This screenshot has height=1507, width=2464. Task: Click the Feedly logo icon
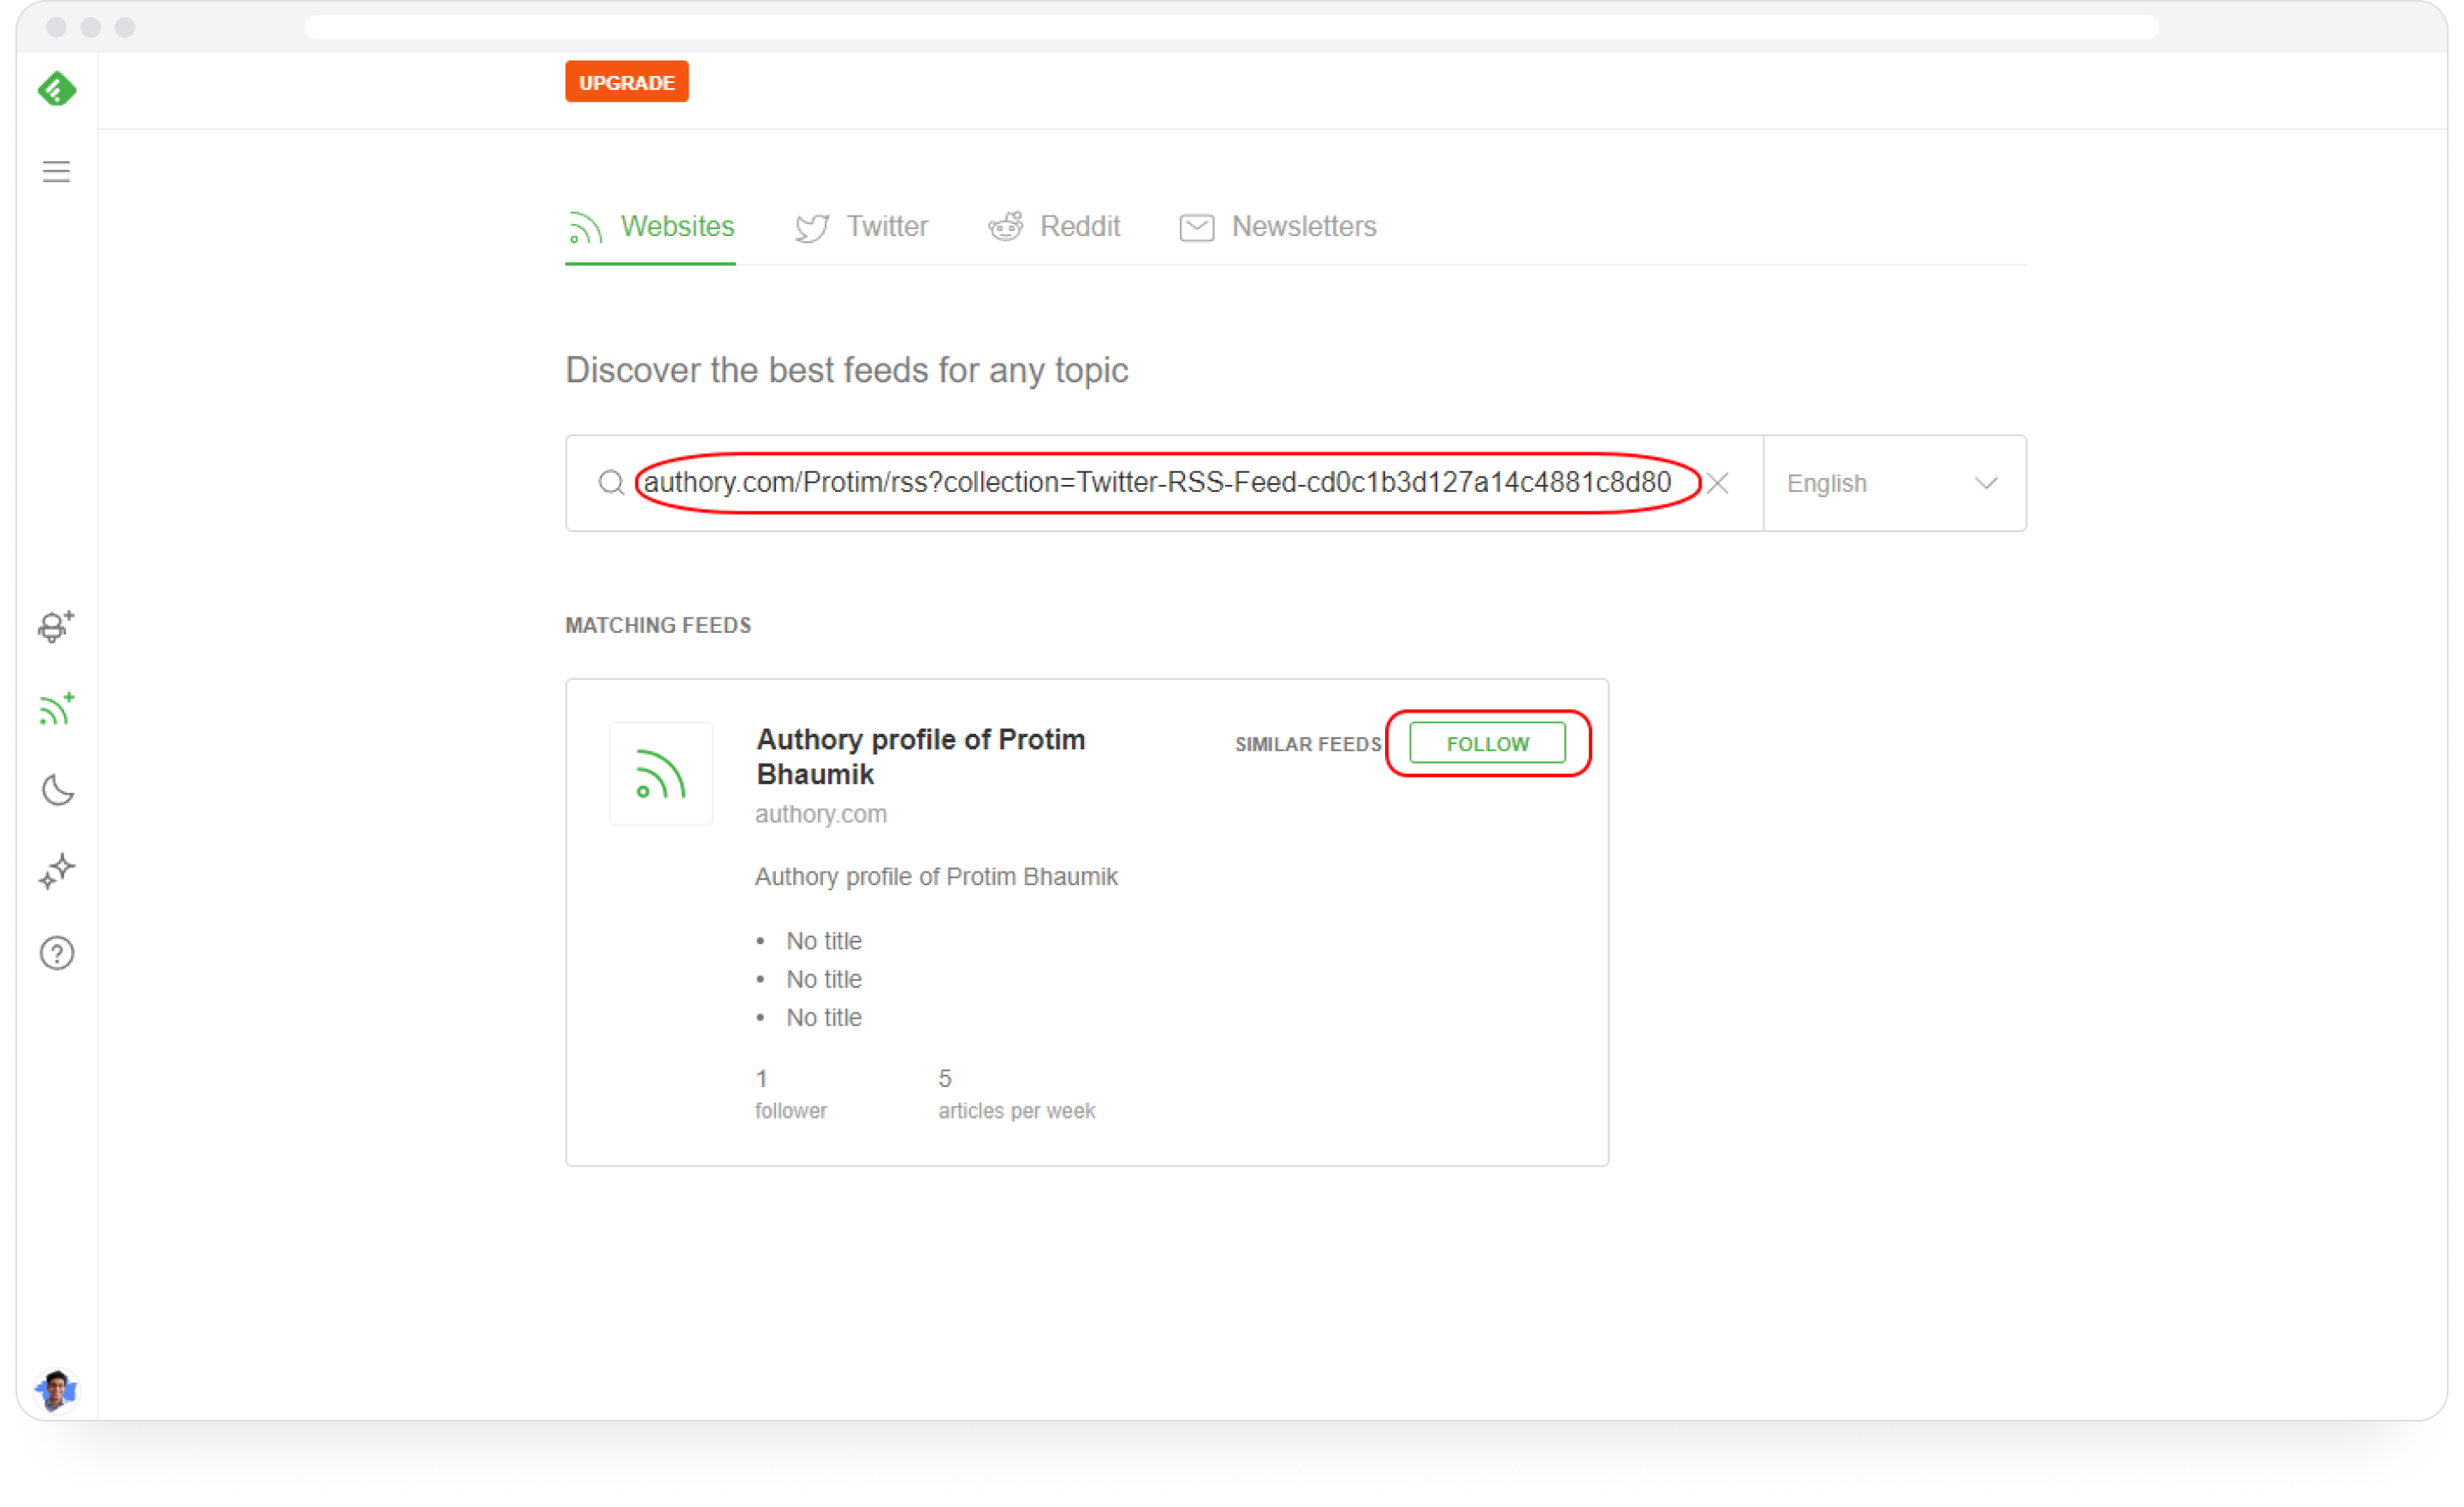57,89
